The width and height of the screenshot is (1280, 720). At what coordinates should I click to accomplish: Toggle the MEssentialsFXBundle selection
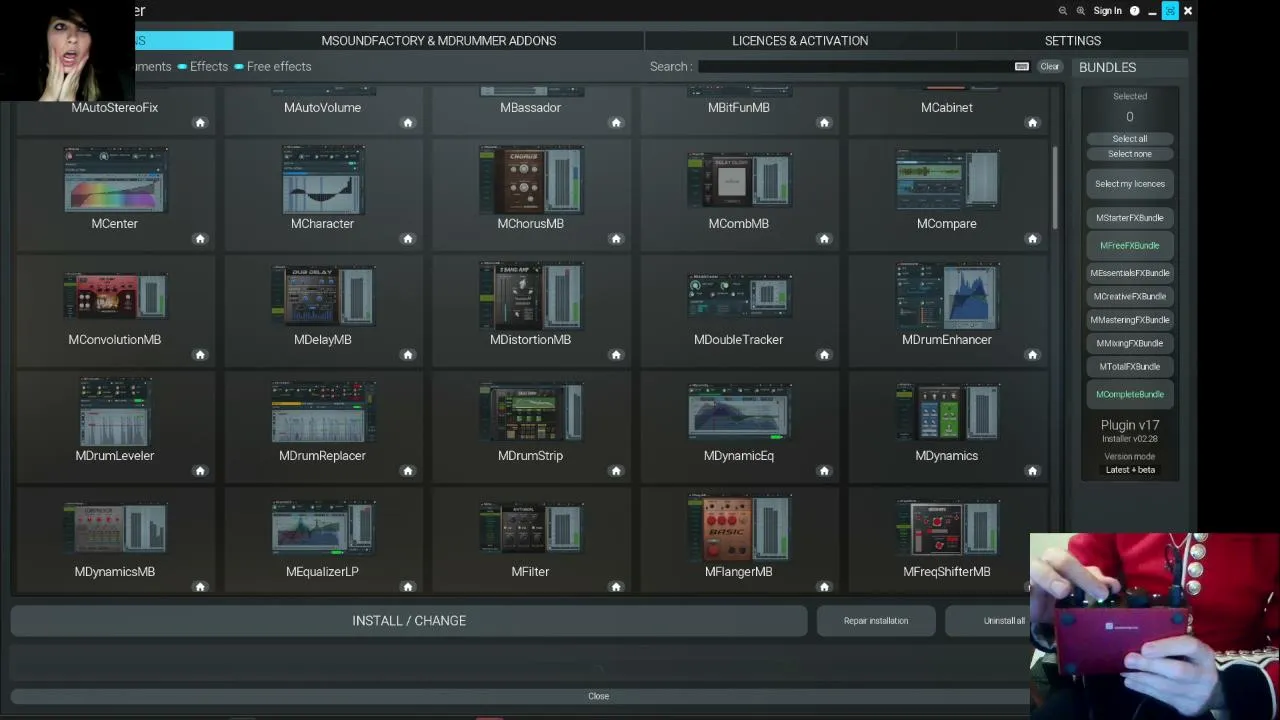1130,273
